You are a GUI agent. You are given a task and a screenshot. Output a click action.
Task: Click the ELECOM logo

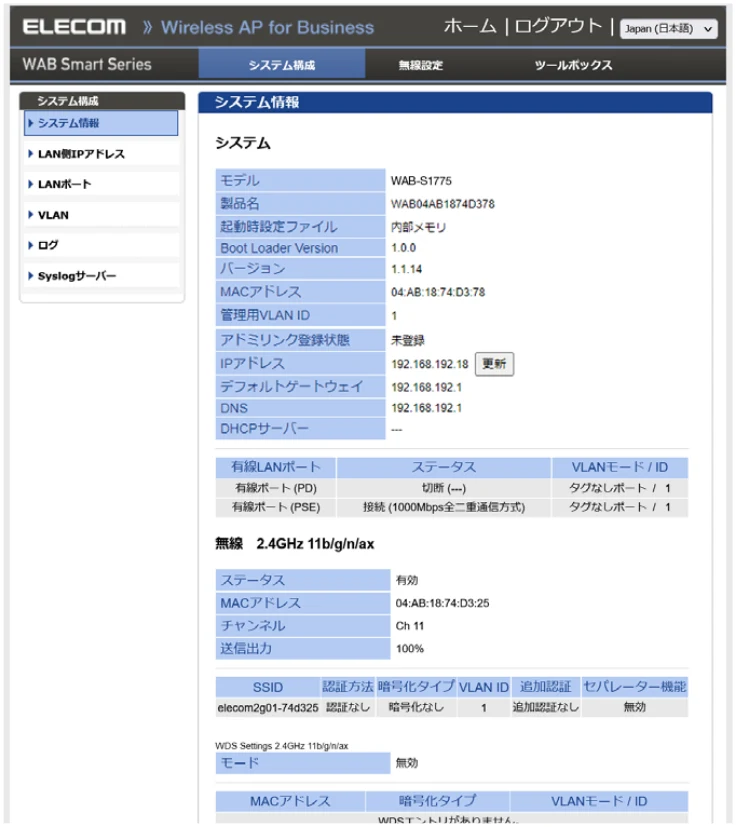74,26
